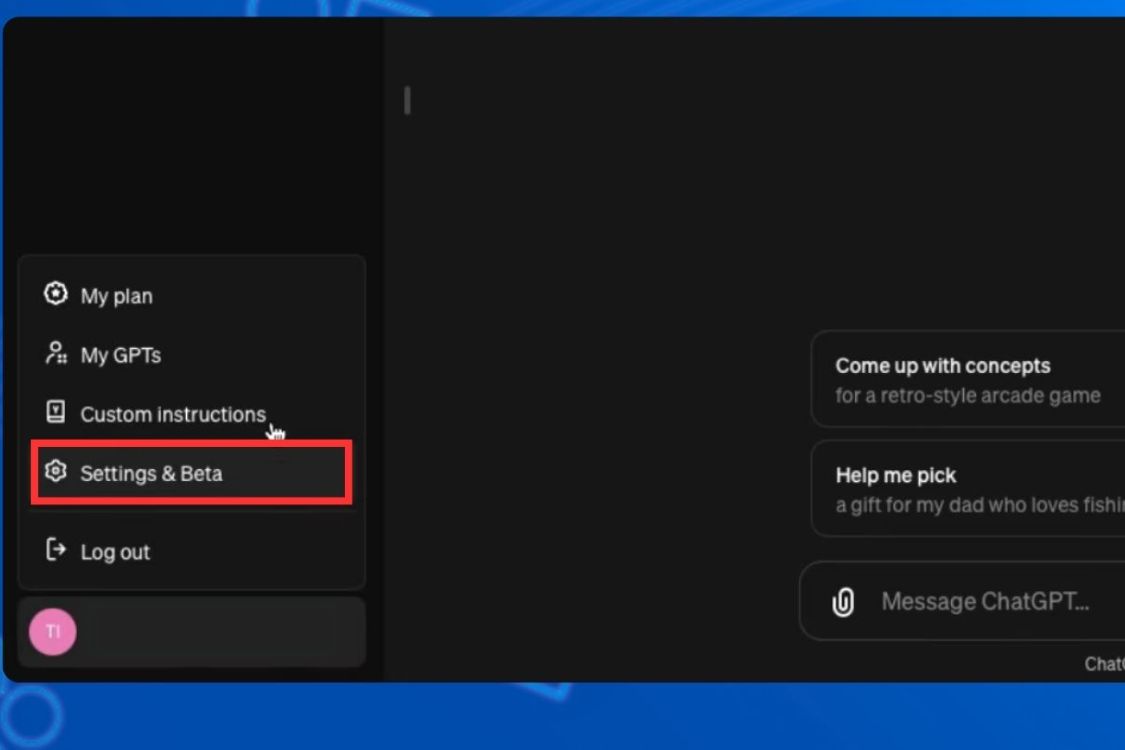Click the Custom instructions document icon

(56, 412)
